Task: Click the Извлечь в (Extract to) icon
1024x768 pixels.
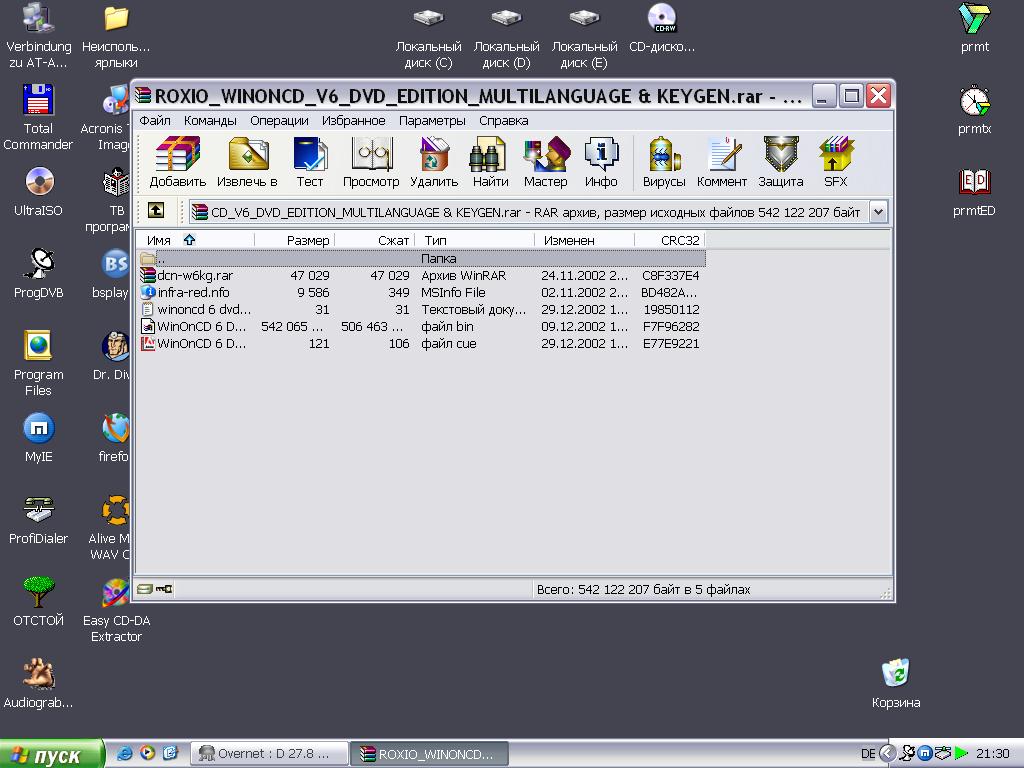Action: click(x=247, y=162)
